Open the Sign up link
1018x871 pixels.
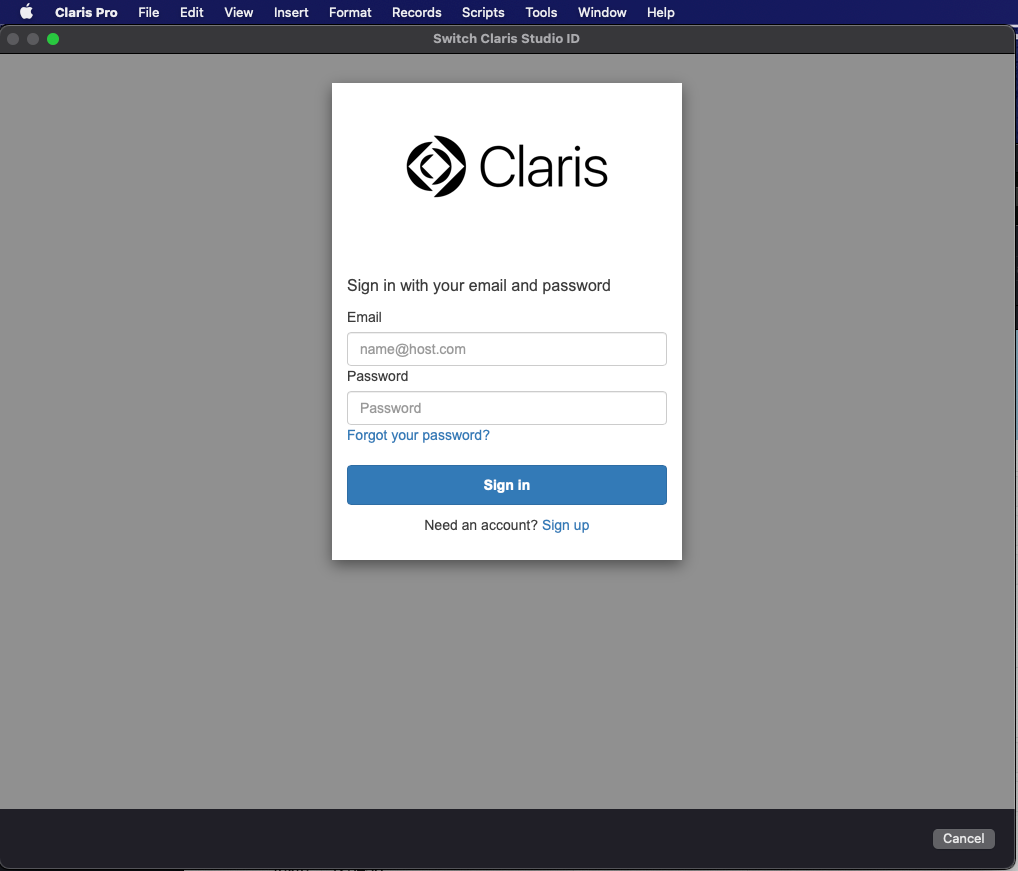coord(565,525)
